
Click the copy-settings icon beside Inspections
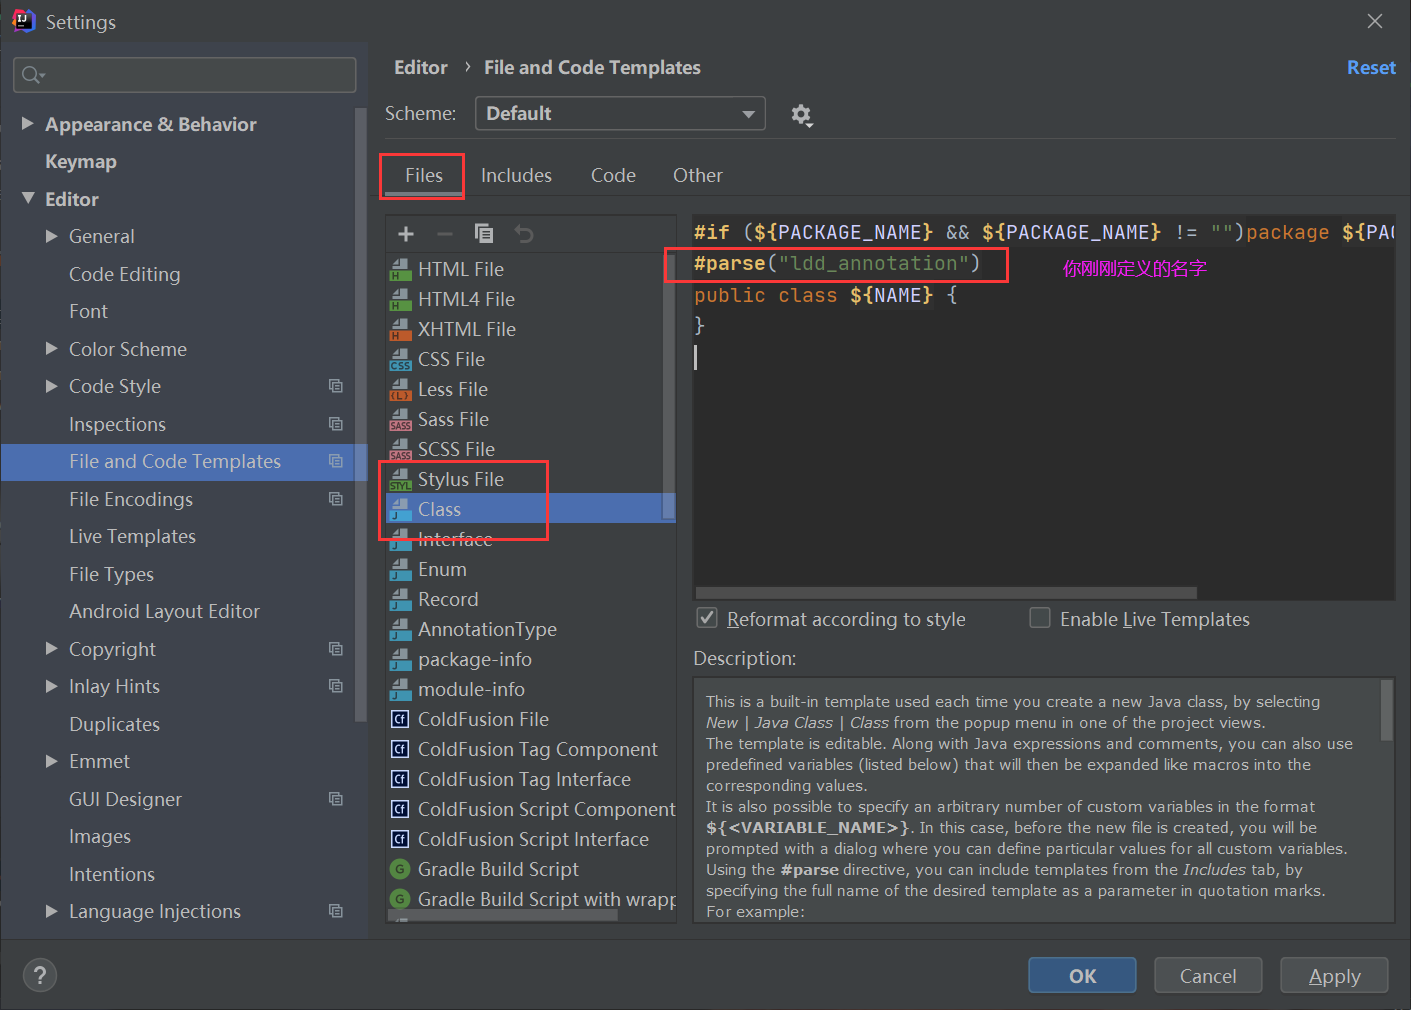coord(336,424)
